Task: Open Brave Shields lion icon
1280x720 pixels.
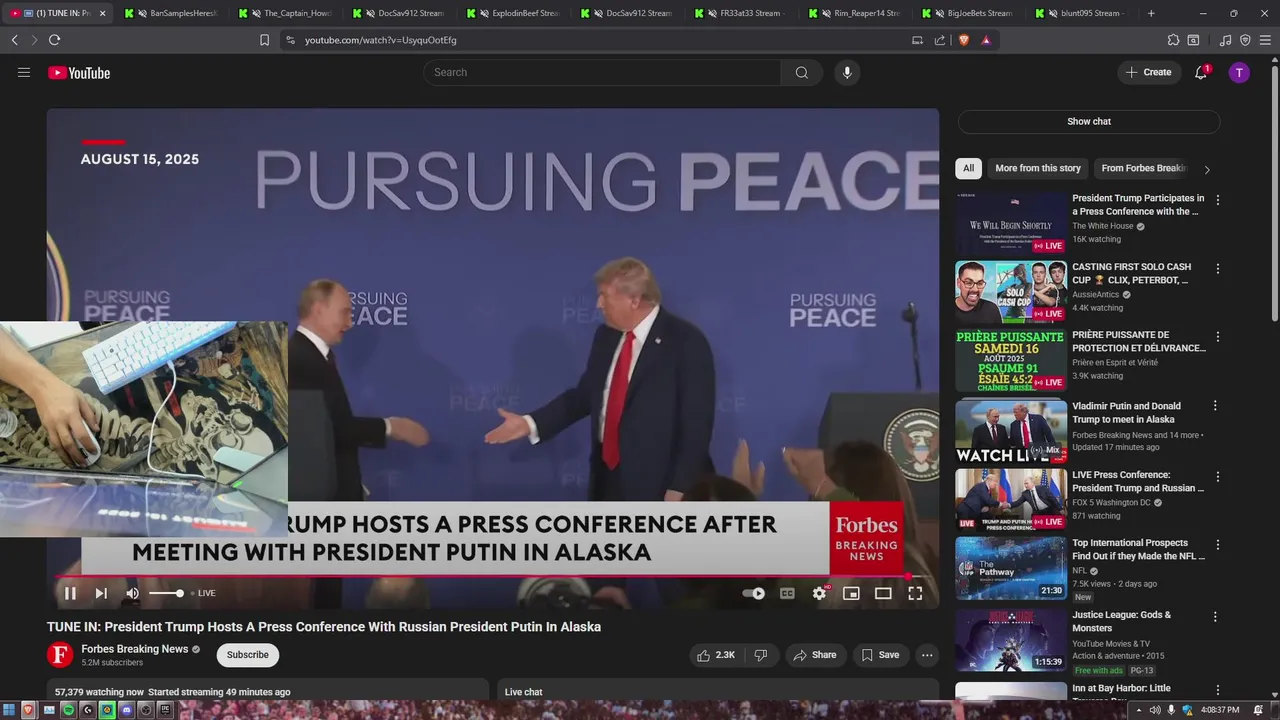Action: 964,40
